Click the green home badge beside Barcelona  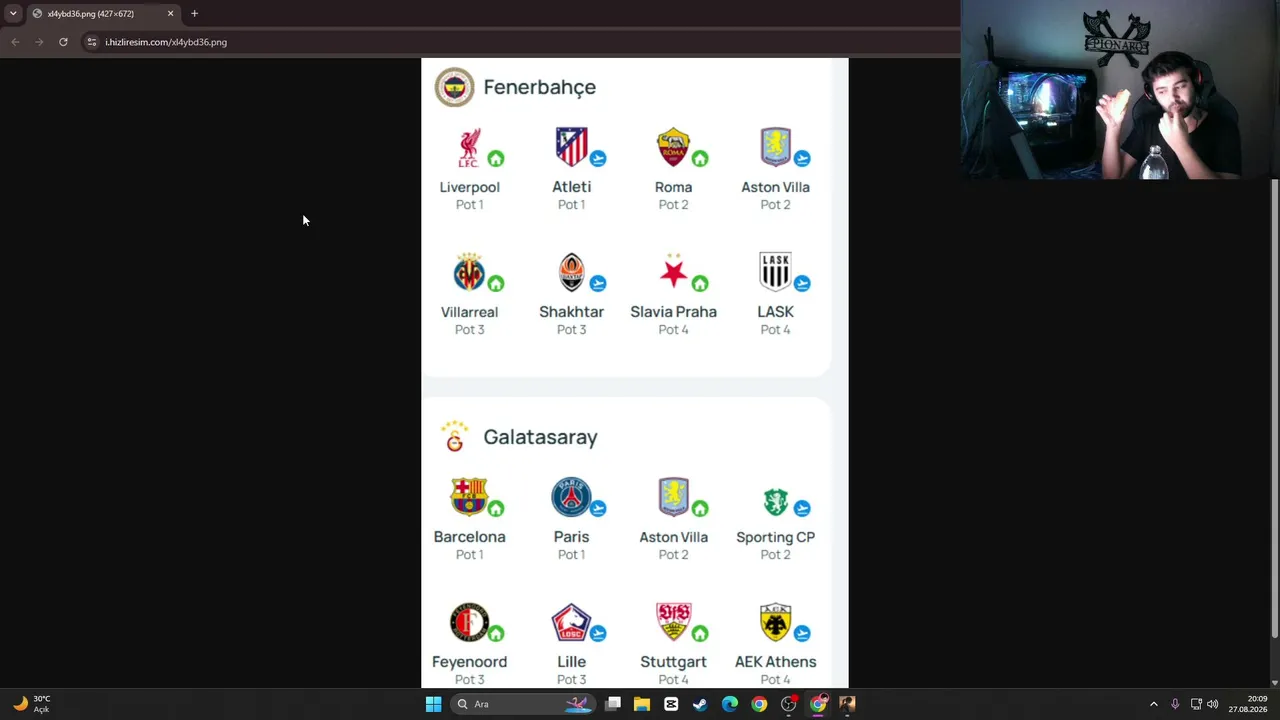coord(496,508)
